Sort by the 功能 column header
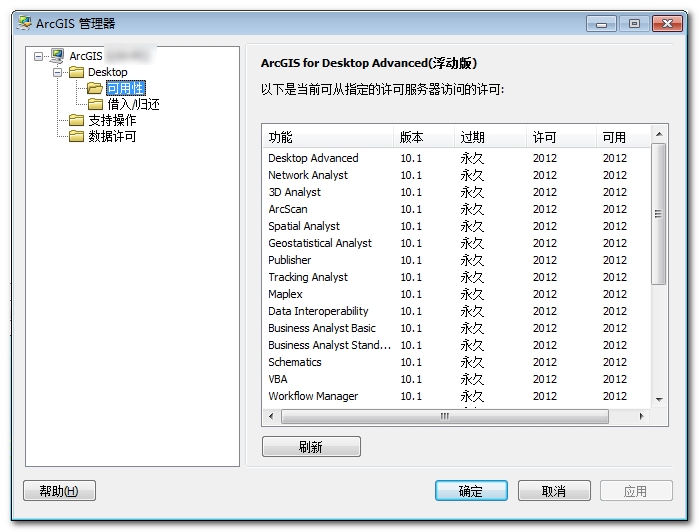Screen dimensions: 699x532 tap(328, 137)
